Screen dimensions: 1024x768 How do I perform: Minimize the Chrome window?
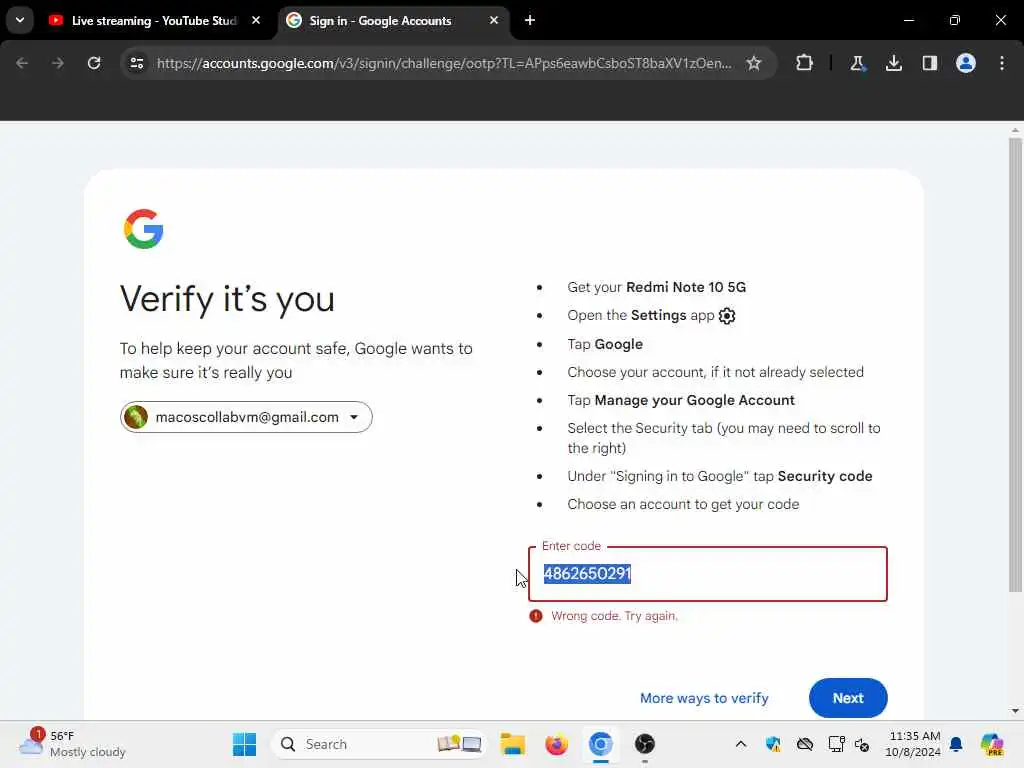pos(908,20)
